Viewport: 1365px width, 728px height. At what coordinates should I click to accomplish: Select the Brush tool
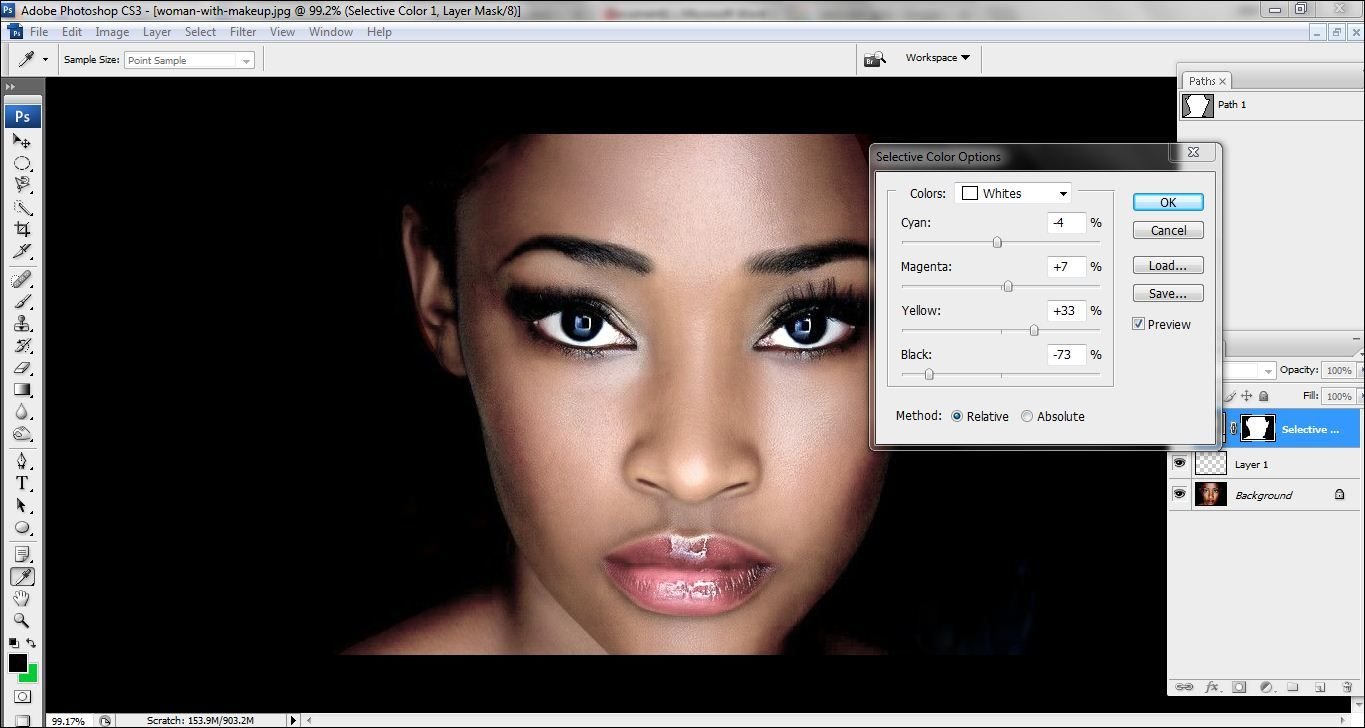click(22, 301)
